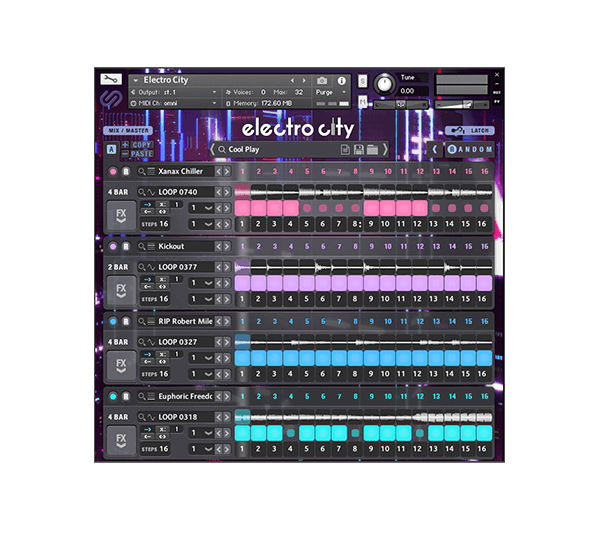Image resolution: width=600 pixels, height=543 pixels.
Task: Adjust the pan slider under Tune
Action: [x=401, y=104]
